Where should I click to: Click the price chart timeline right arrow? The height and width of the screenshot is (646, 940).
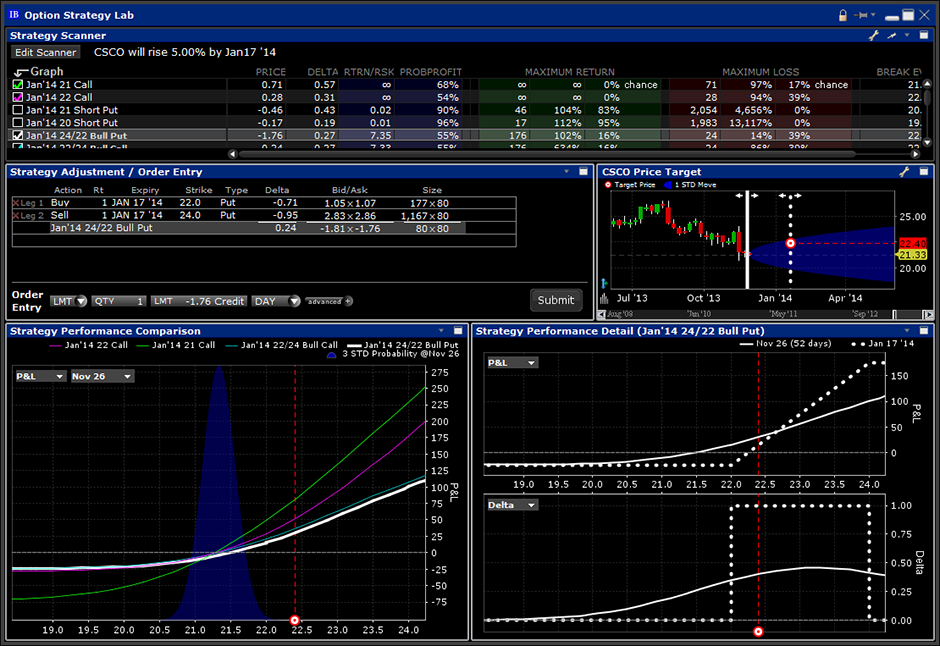928,314
